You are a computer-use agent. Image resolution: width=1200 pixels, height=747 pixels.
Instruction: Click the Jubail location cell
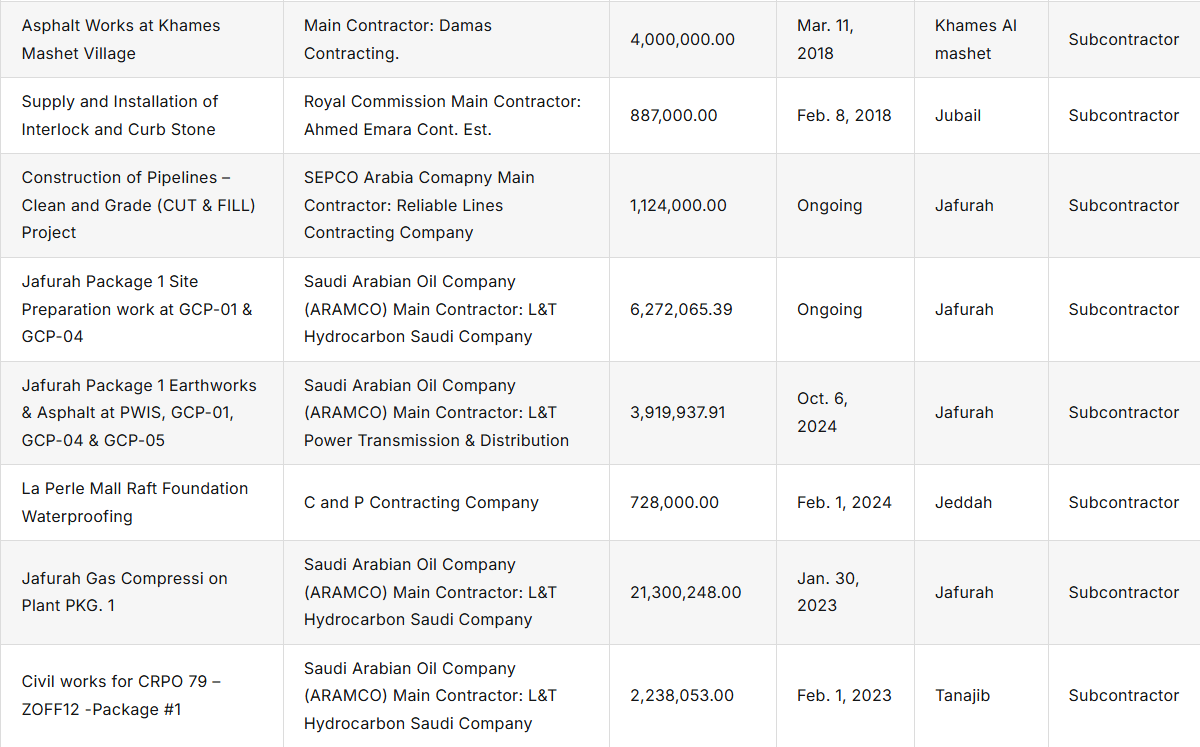point(958,116)
